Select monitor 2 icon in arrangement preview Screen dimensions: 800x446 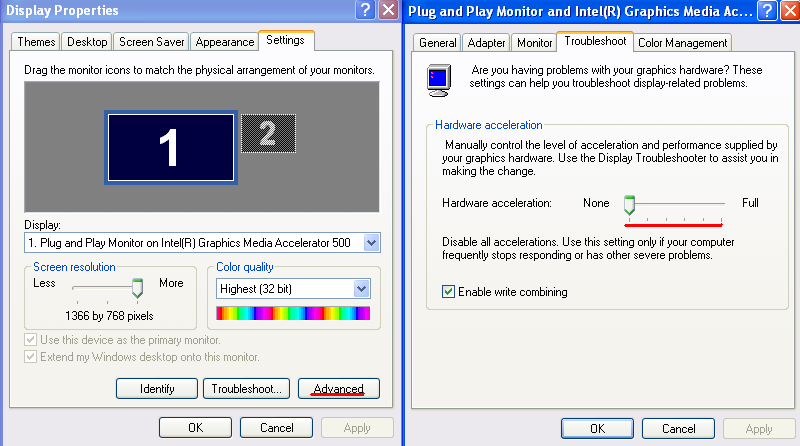268,133
